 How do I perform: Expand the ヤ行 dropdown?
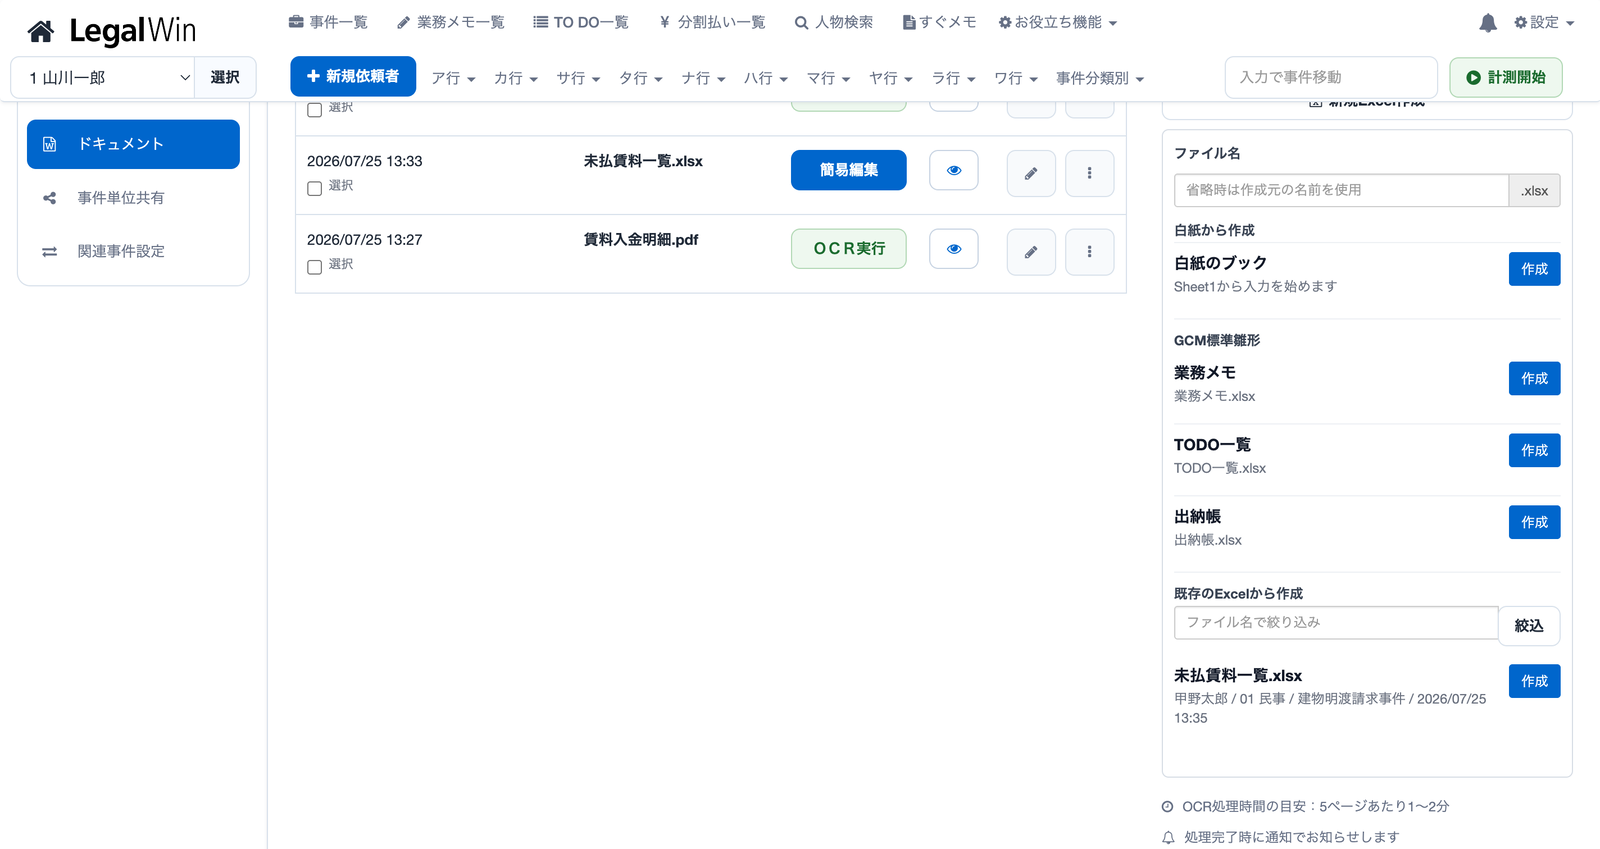891,78
